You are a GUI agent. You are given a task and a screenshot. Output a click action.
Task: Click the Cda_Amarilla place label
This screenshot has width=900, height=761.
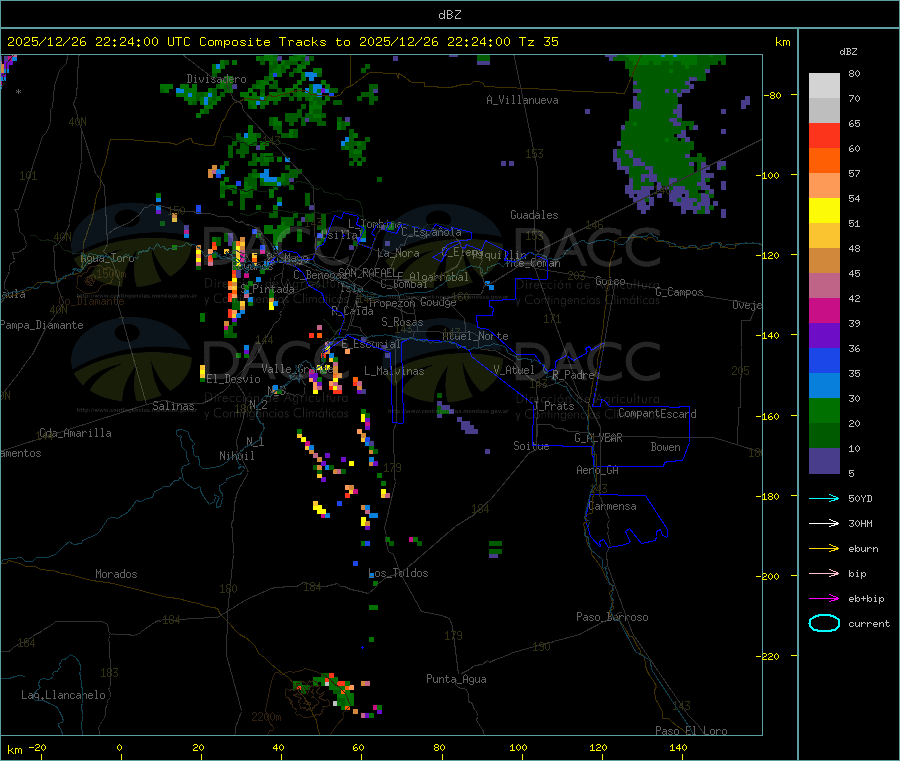coord(75,433)
